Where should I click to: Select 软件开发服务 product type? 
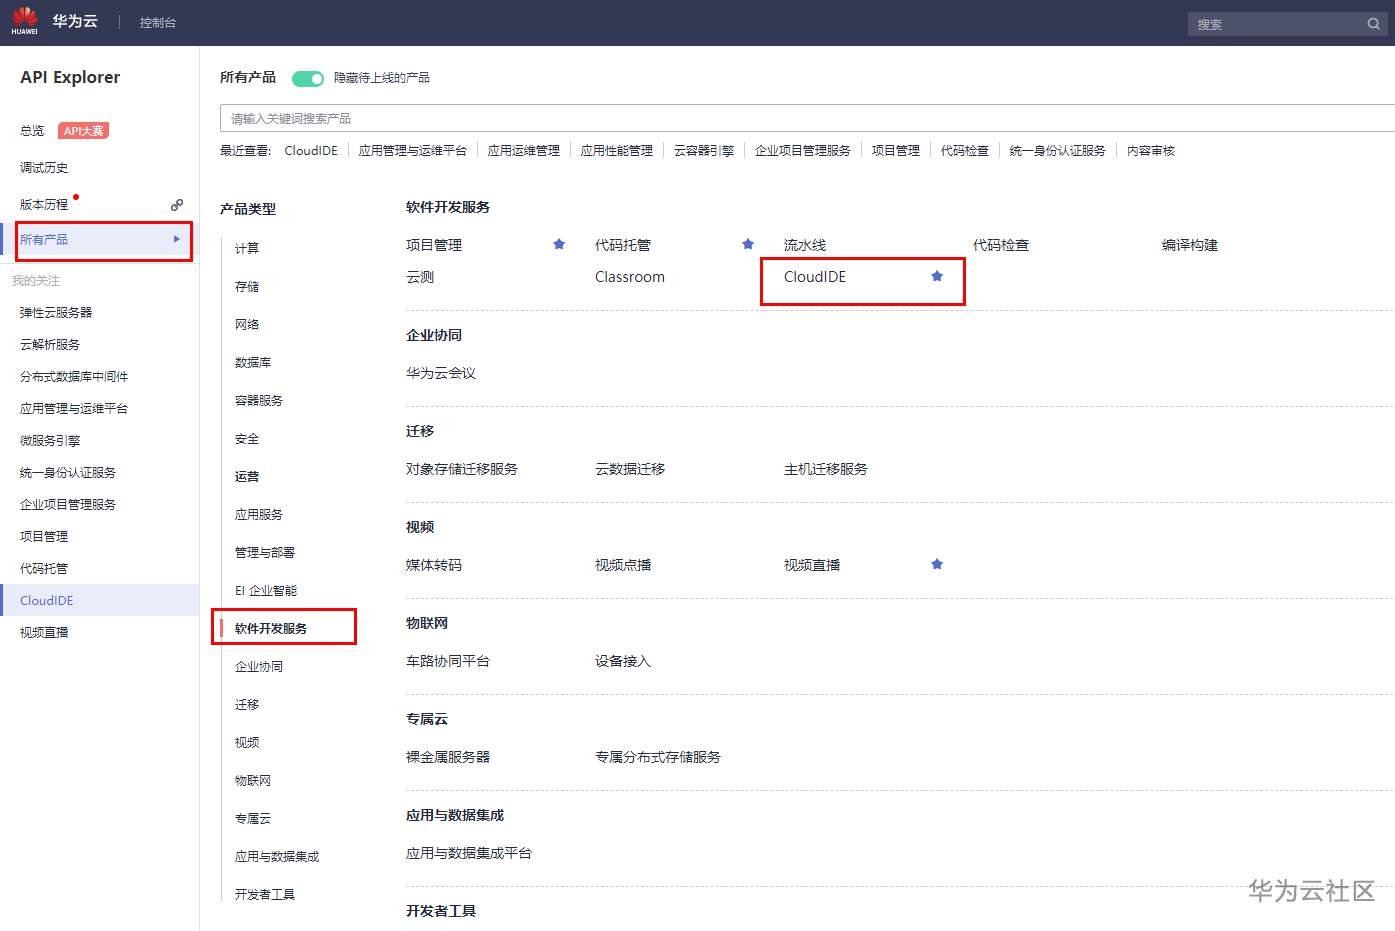[271, 629]
